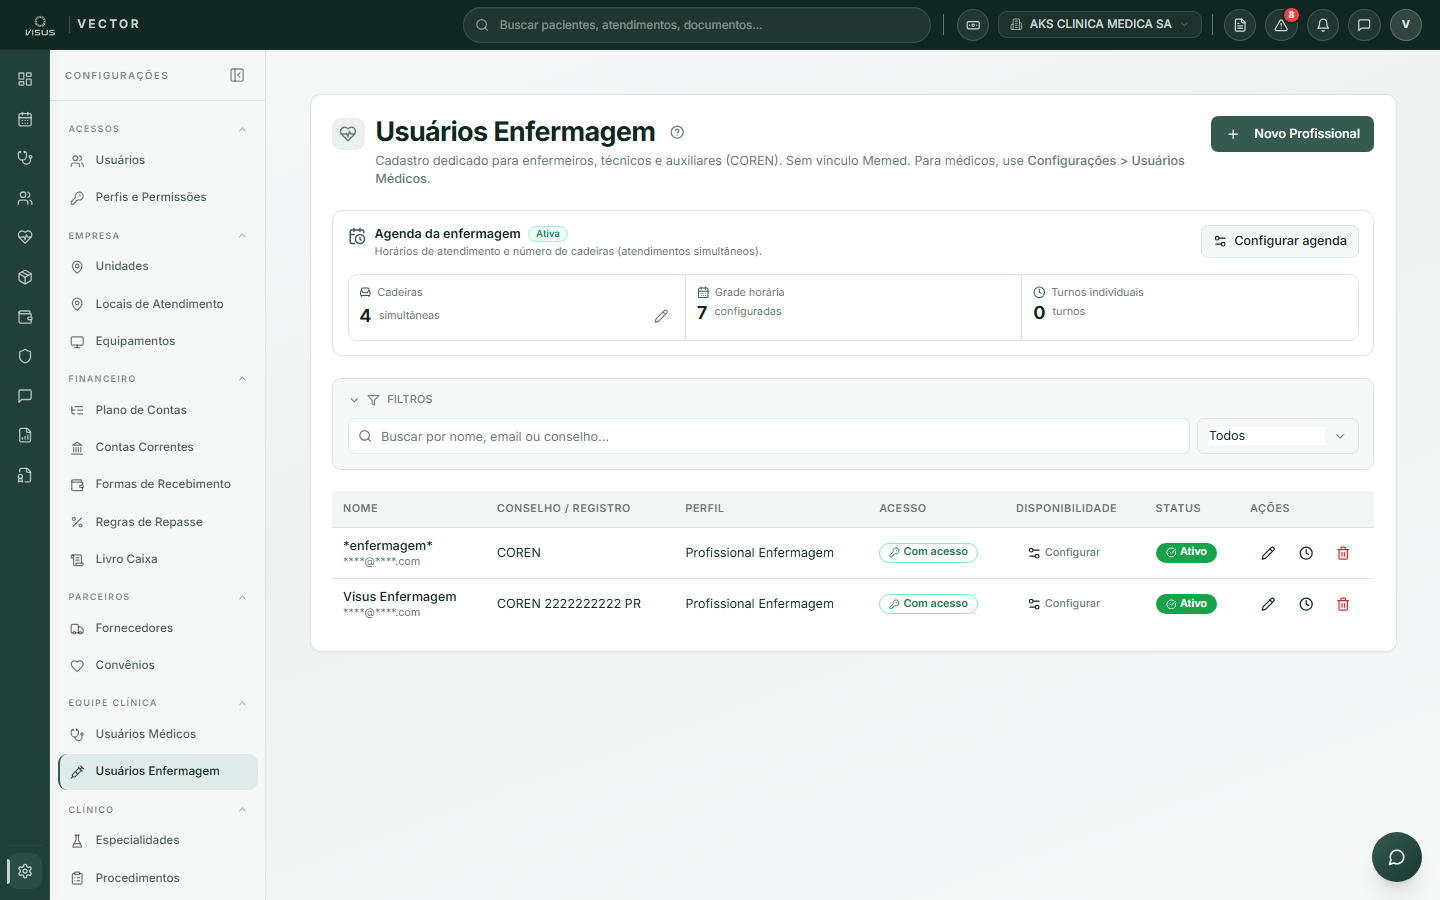Viewport: 1440px width, 900px height.
Task: Open the stethoscope icon in left rail
Action: coord(25,158)
